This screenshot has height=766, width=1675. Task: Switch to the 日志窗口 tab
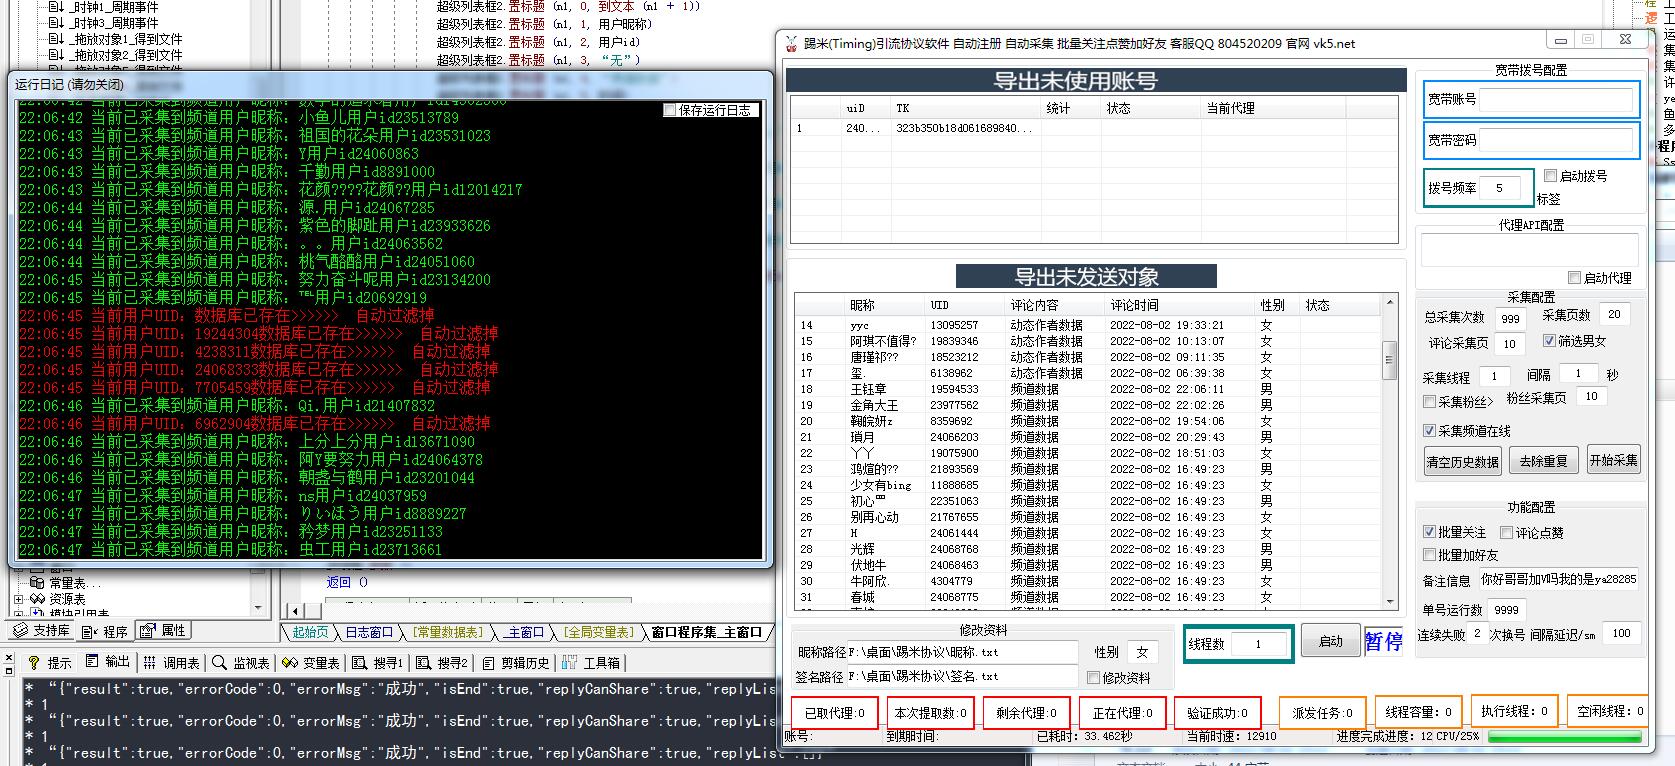point(369,632)
